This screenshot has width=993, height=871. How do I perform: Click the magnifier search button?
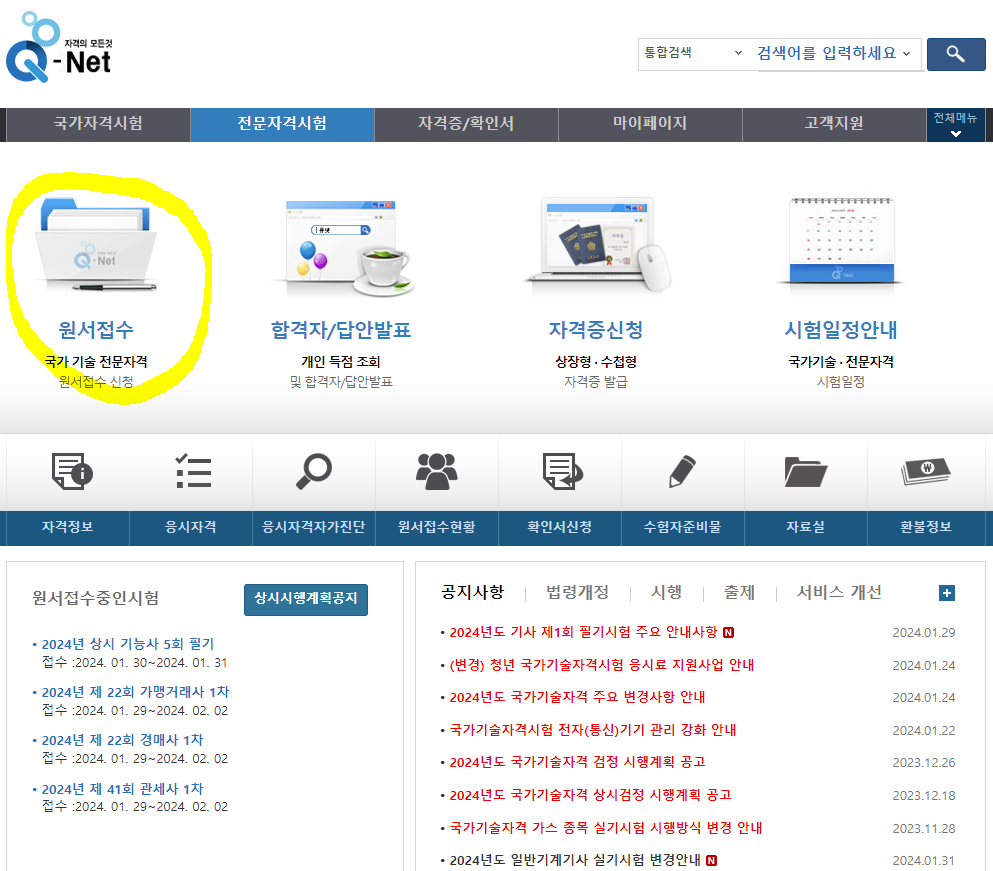tap(956, 54)
